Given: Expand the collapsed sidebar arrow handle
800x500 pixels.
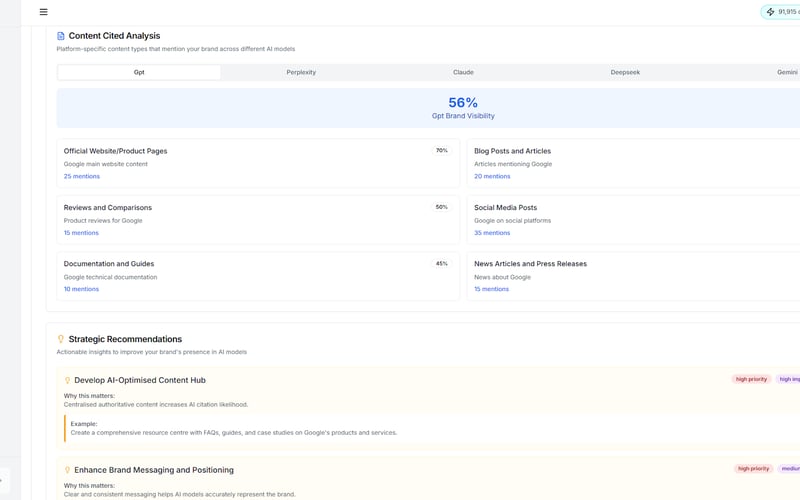Looking at the screenshot, I should pyautogui.click(x=3, y=480).
